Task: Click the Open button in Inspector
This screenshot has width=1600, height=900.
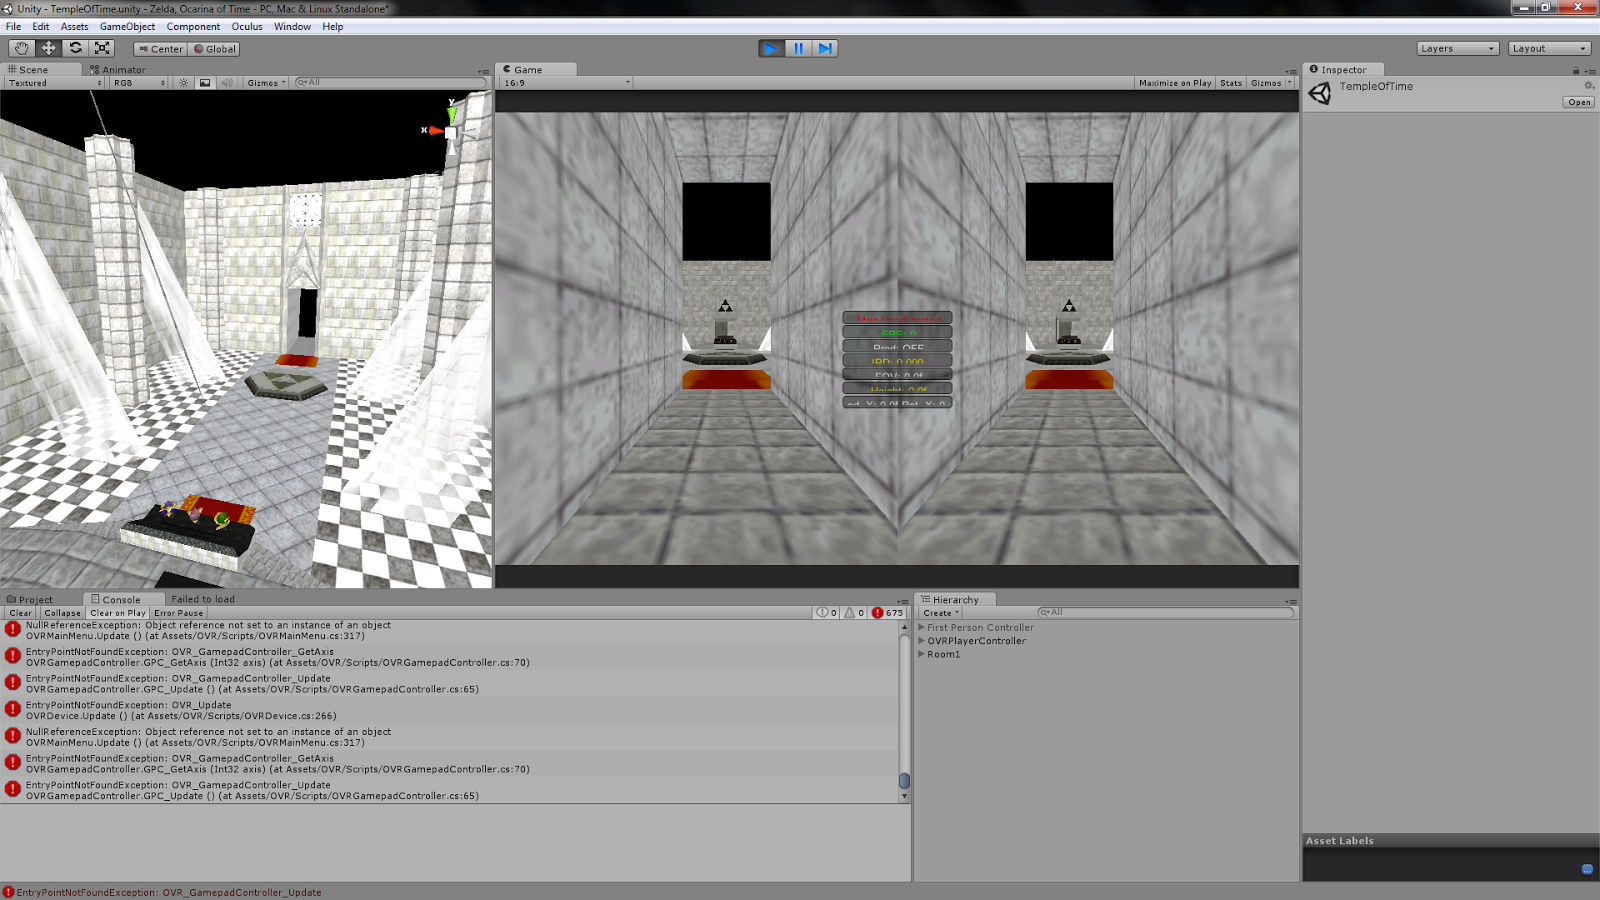Action: (1579, 102)
